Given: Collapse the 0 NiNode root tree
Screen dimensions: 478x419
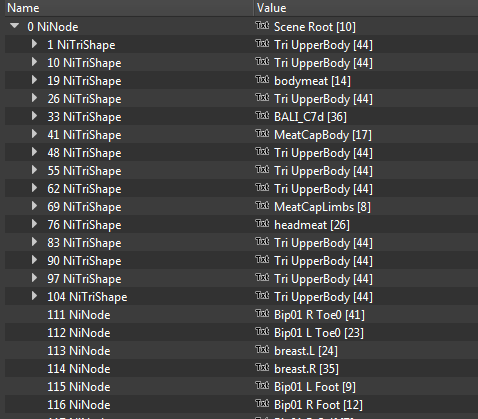Looking at the screenshot, I should point(14,26).
